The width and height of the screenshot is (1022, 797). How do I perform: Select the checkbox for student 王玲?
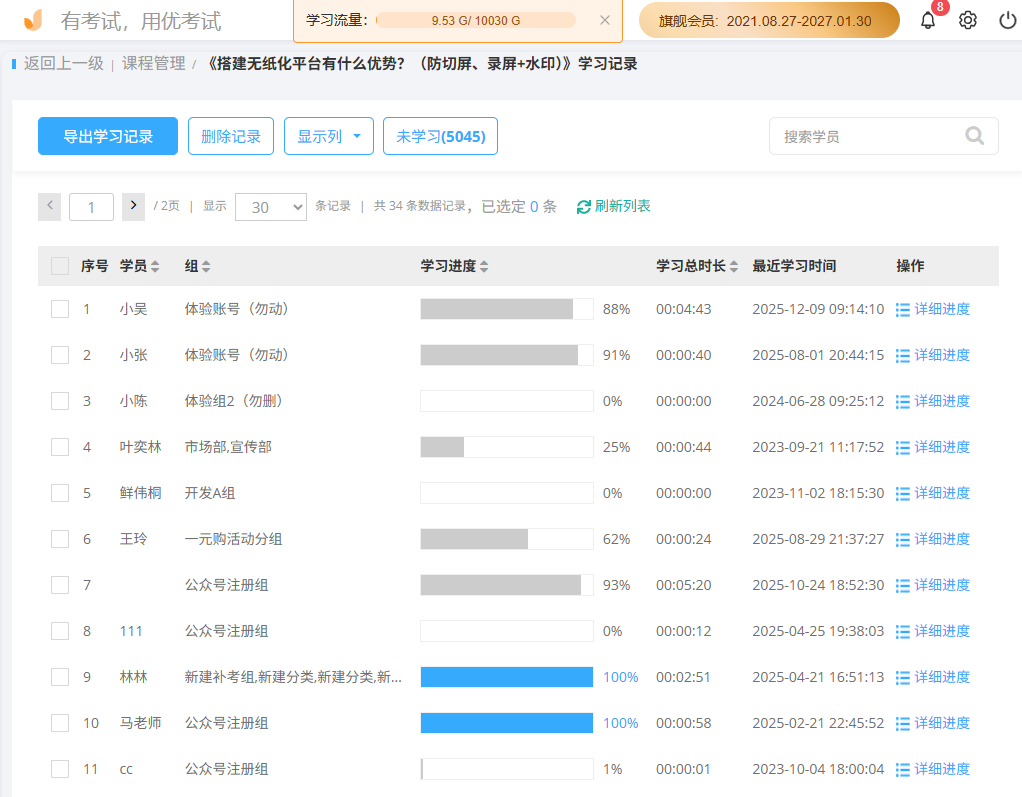click(x=59, y=538)
